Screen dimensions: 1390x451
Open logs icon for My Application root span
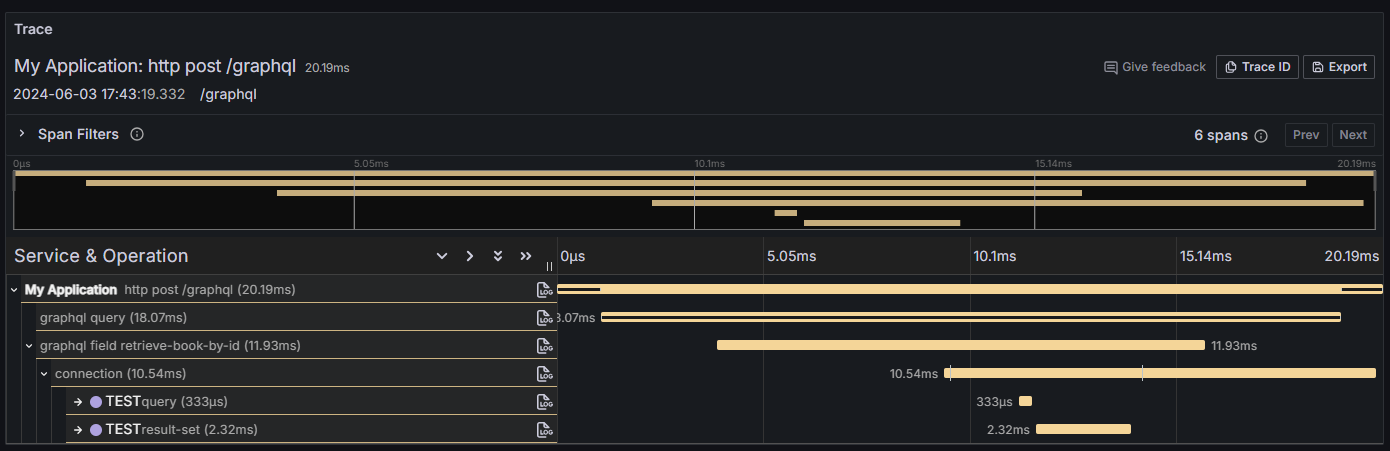[544, 290]
